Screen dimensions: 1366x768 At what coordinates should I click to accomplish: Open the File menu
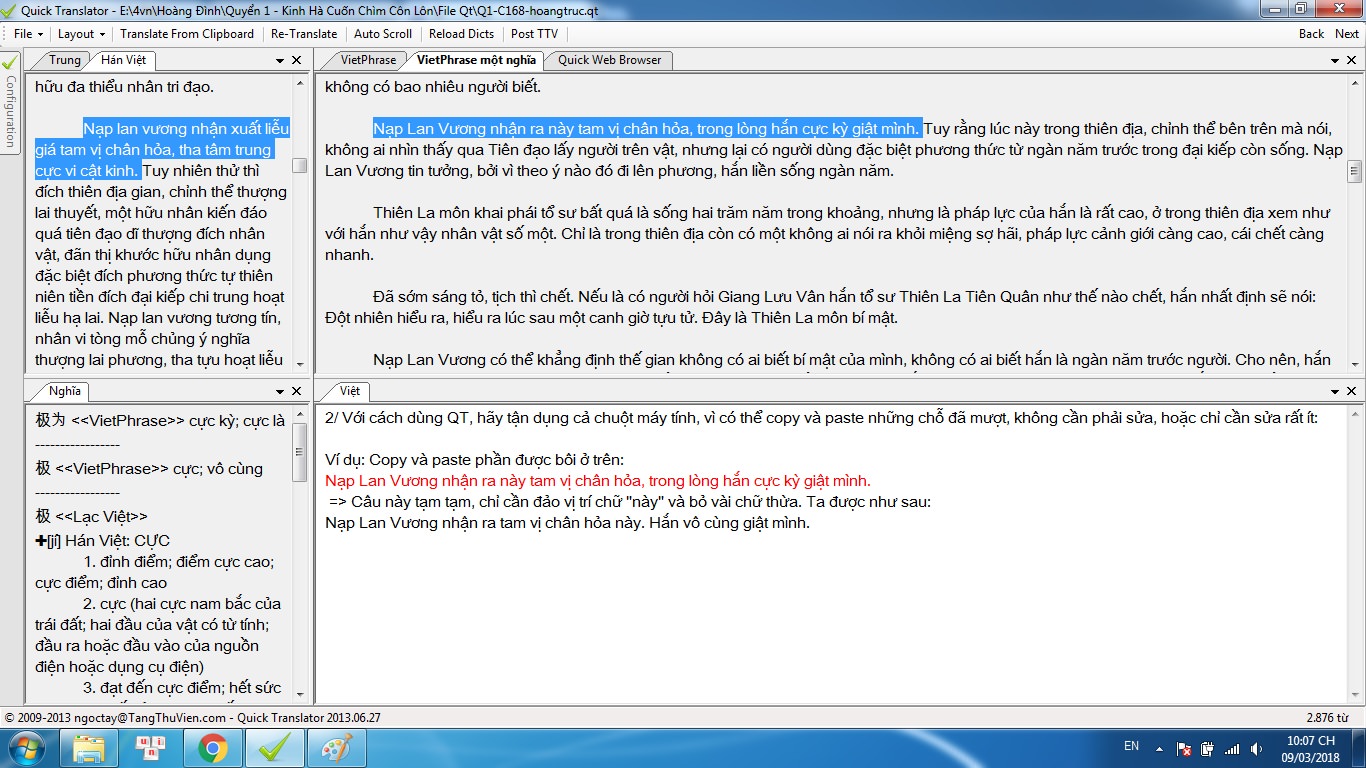(x=27, y=34)
